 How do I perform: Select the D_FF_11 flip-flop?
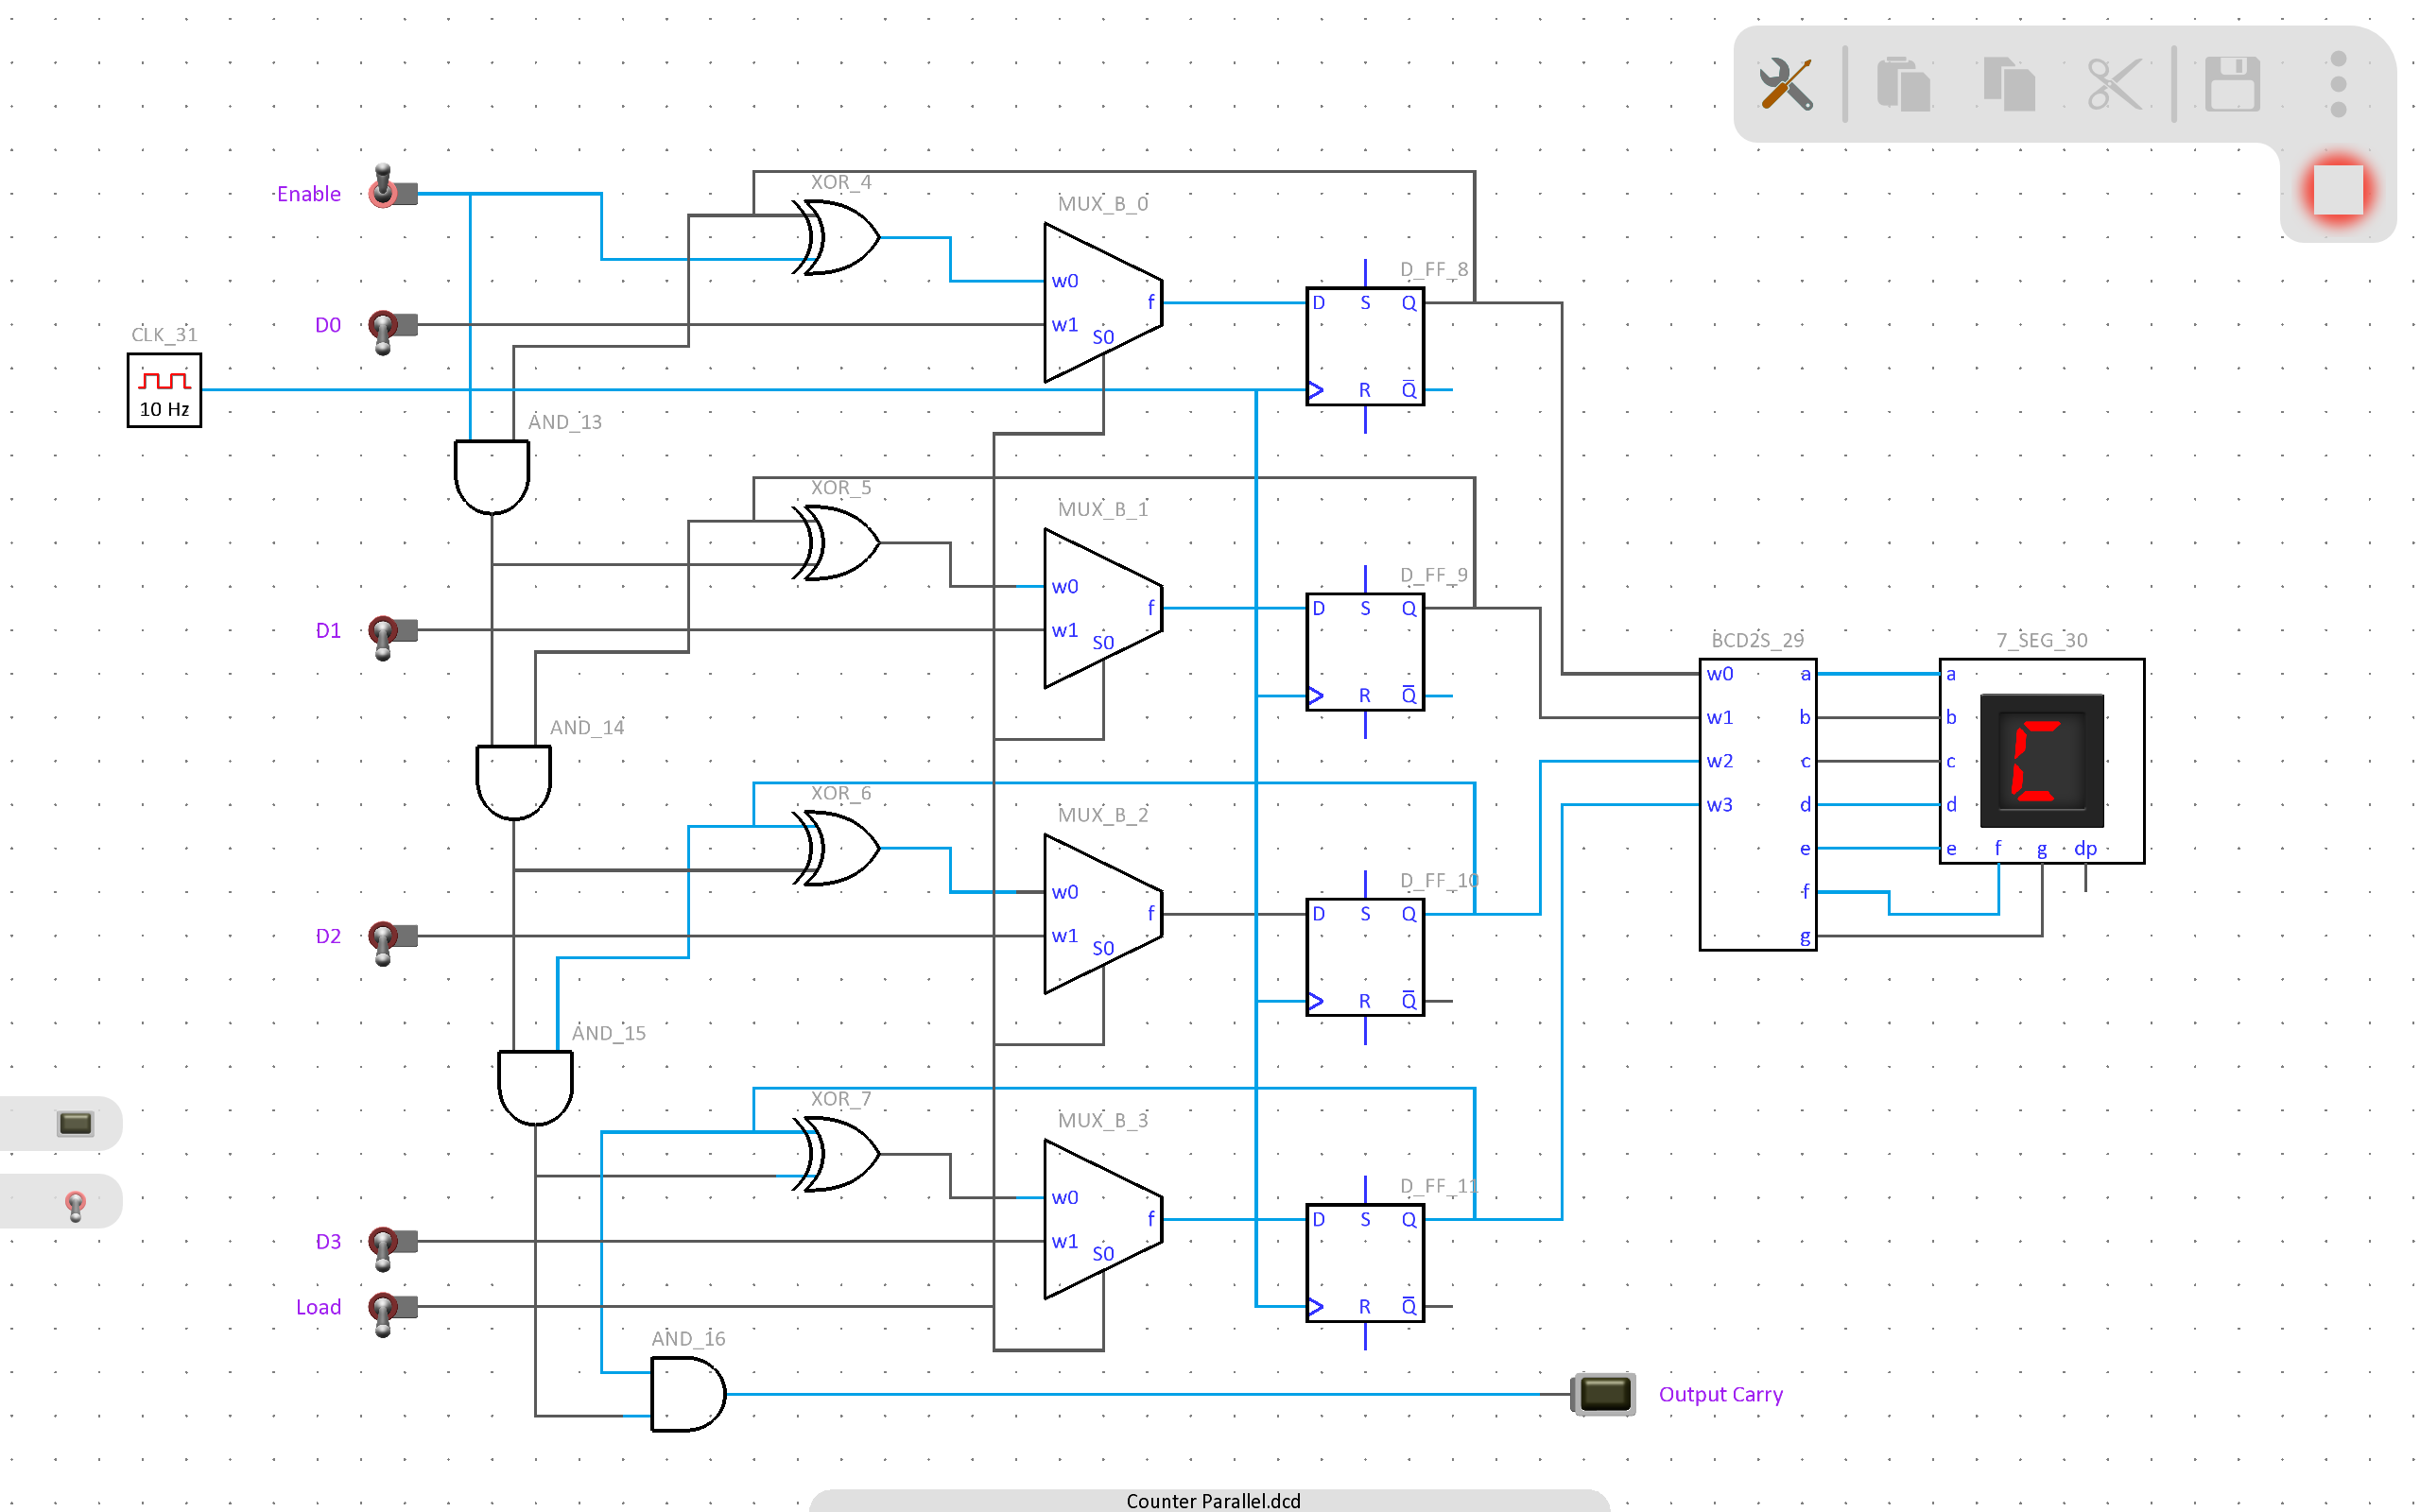tap(1365, 1263)
